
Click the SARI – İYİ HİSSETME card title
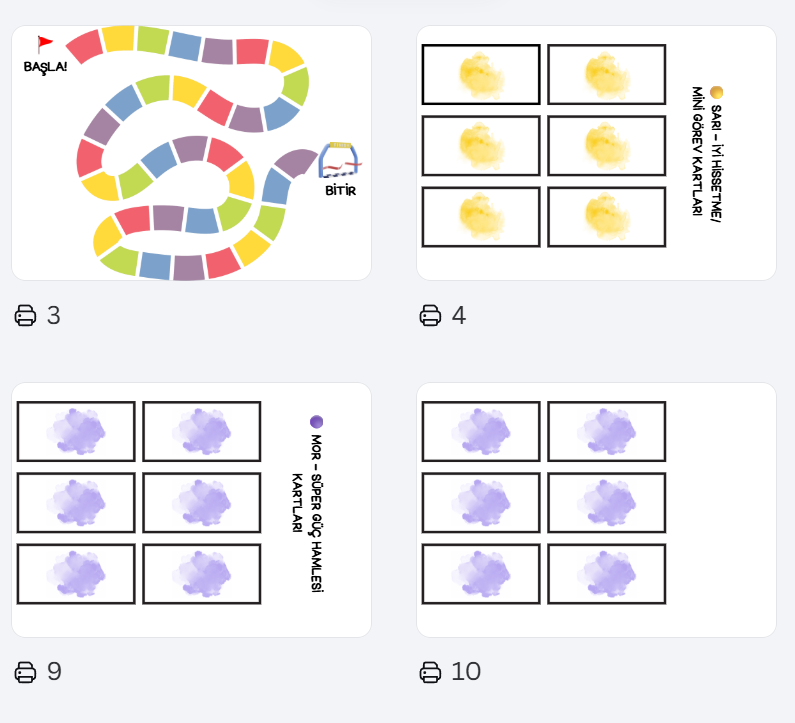tap(707, 154)
